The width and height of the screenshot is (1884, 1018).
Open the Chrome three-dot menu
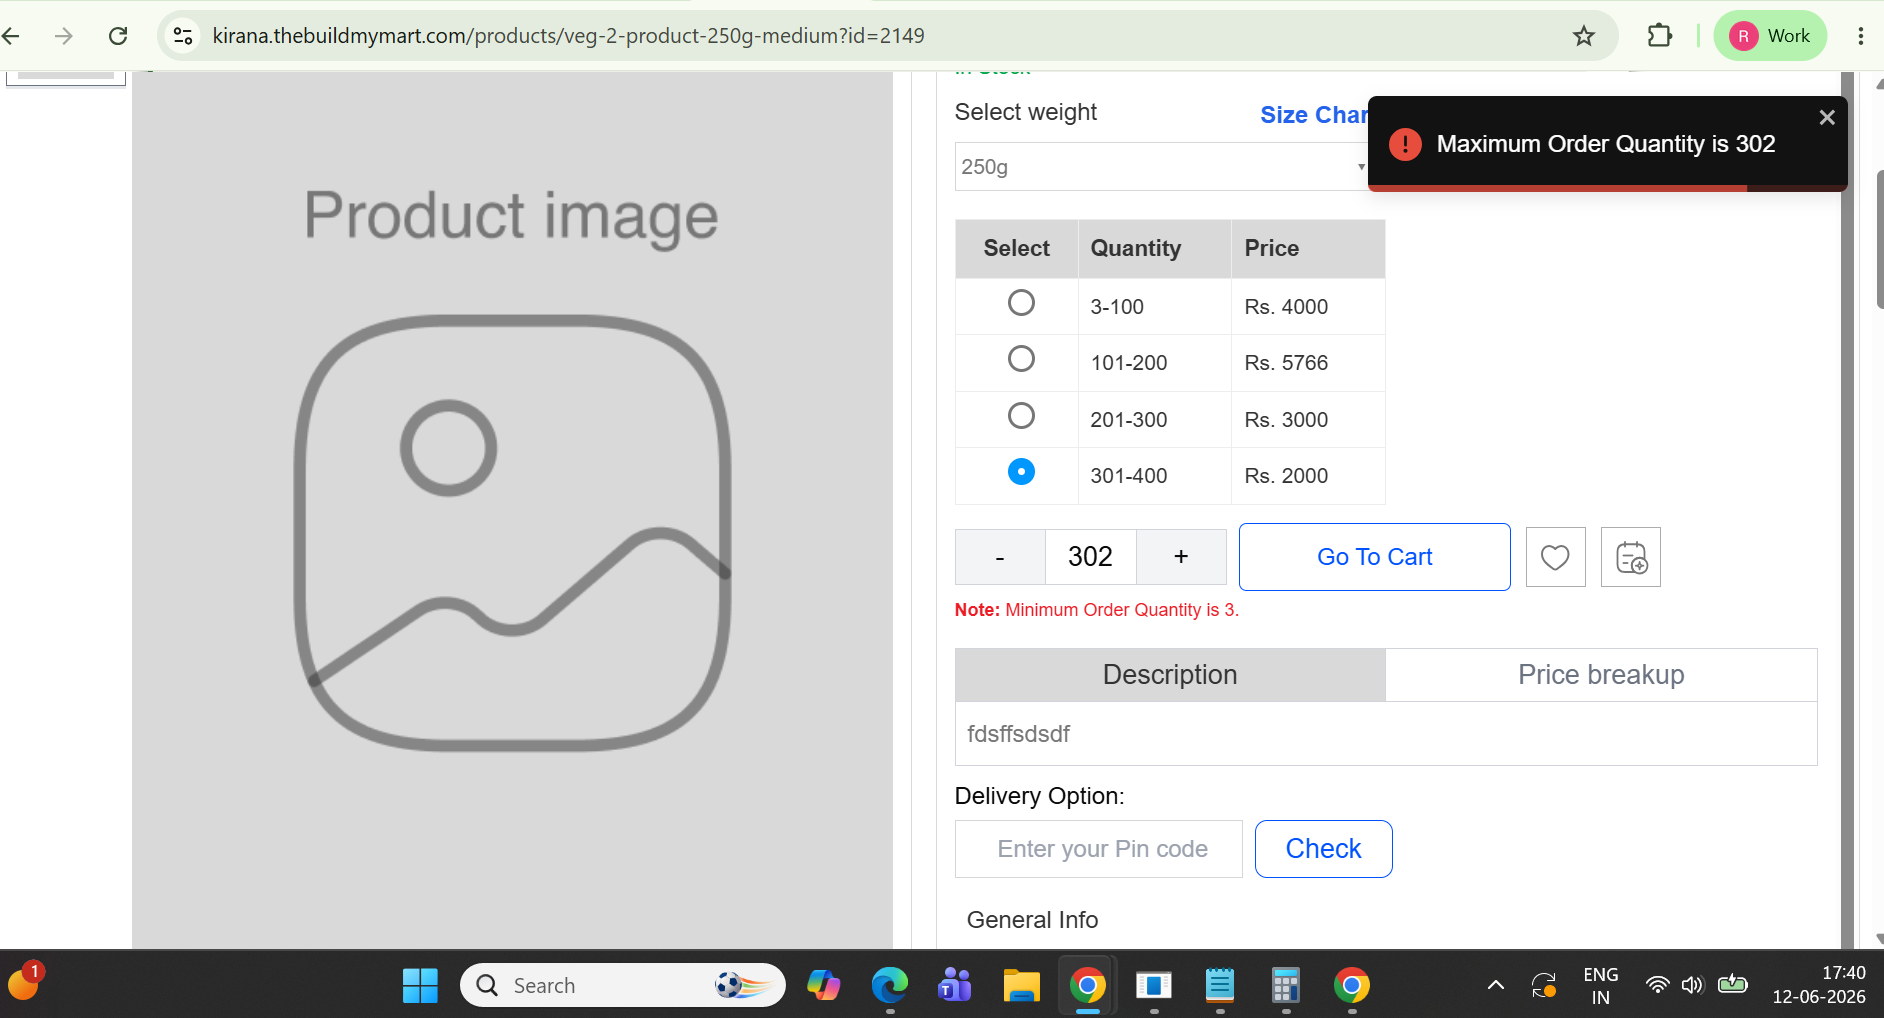click(x=1860, y=36)
